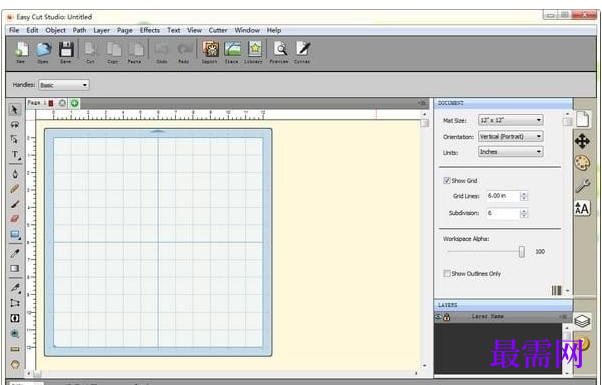This screenshot has width=602, height=385.
Task: Click the Redo toolbar icon
Action: coord(184,51)
